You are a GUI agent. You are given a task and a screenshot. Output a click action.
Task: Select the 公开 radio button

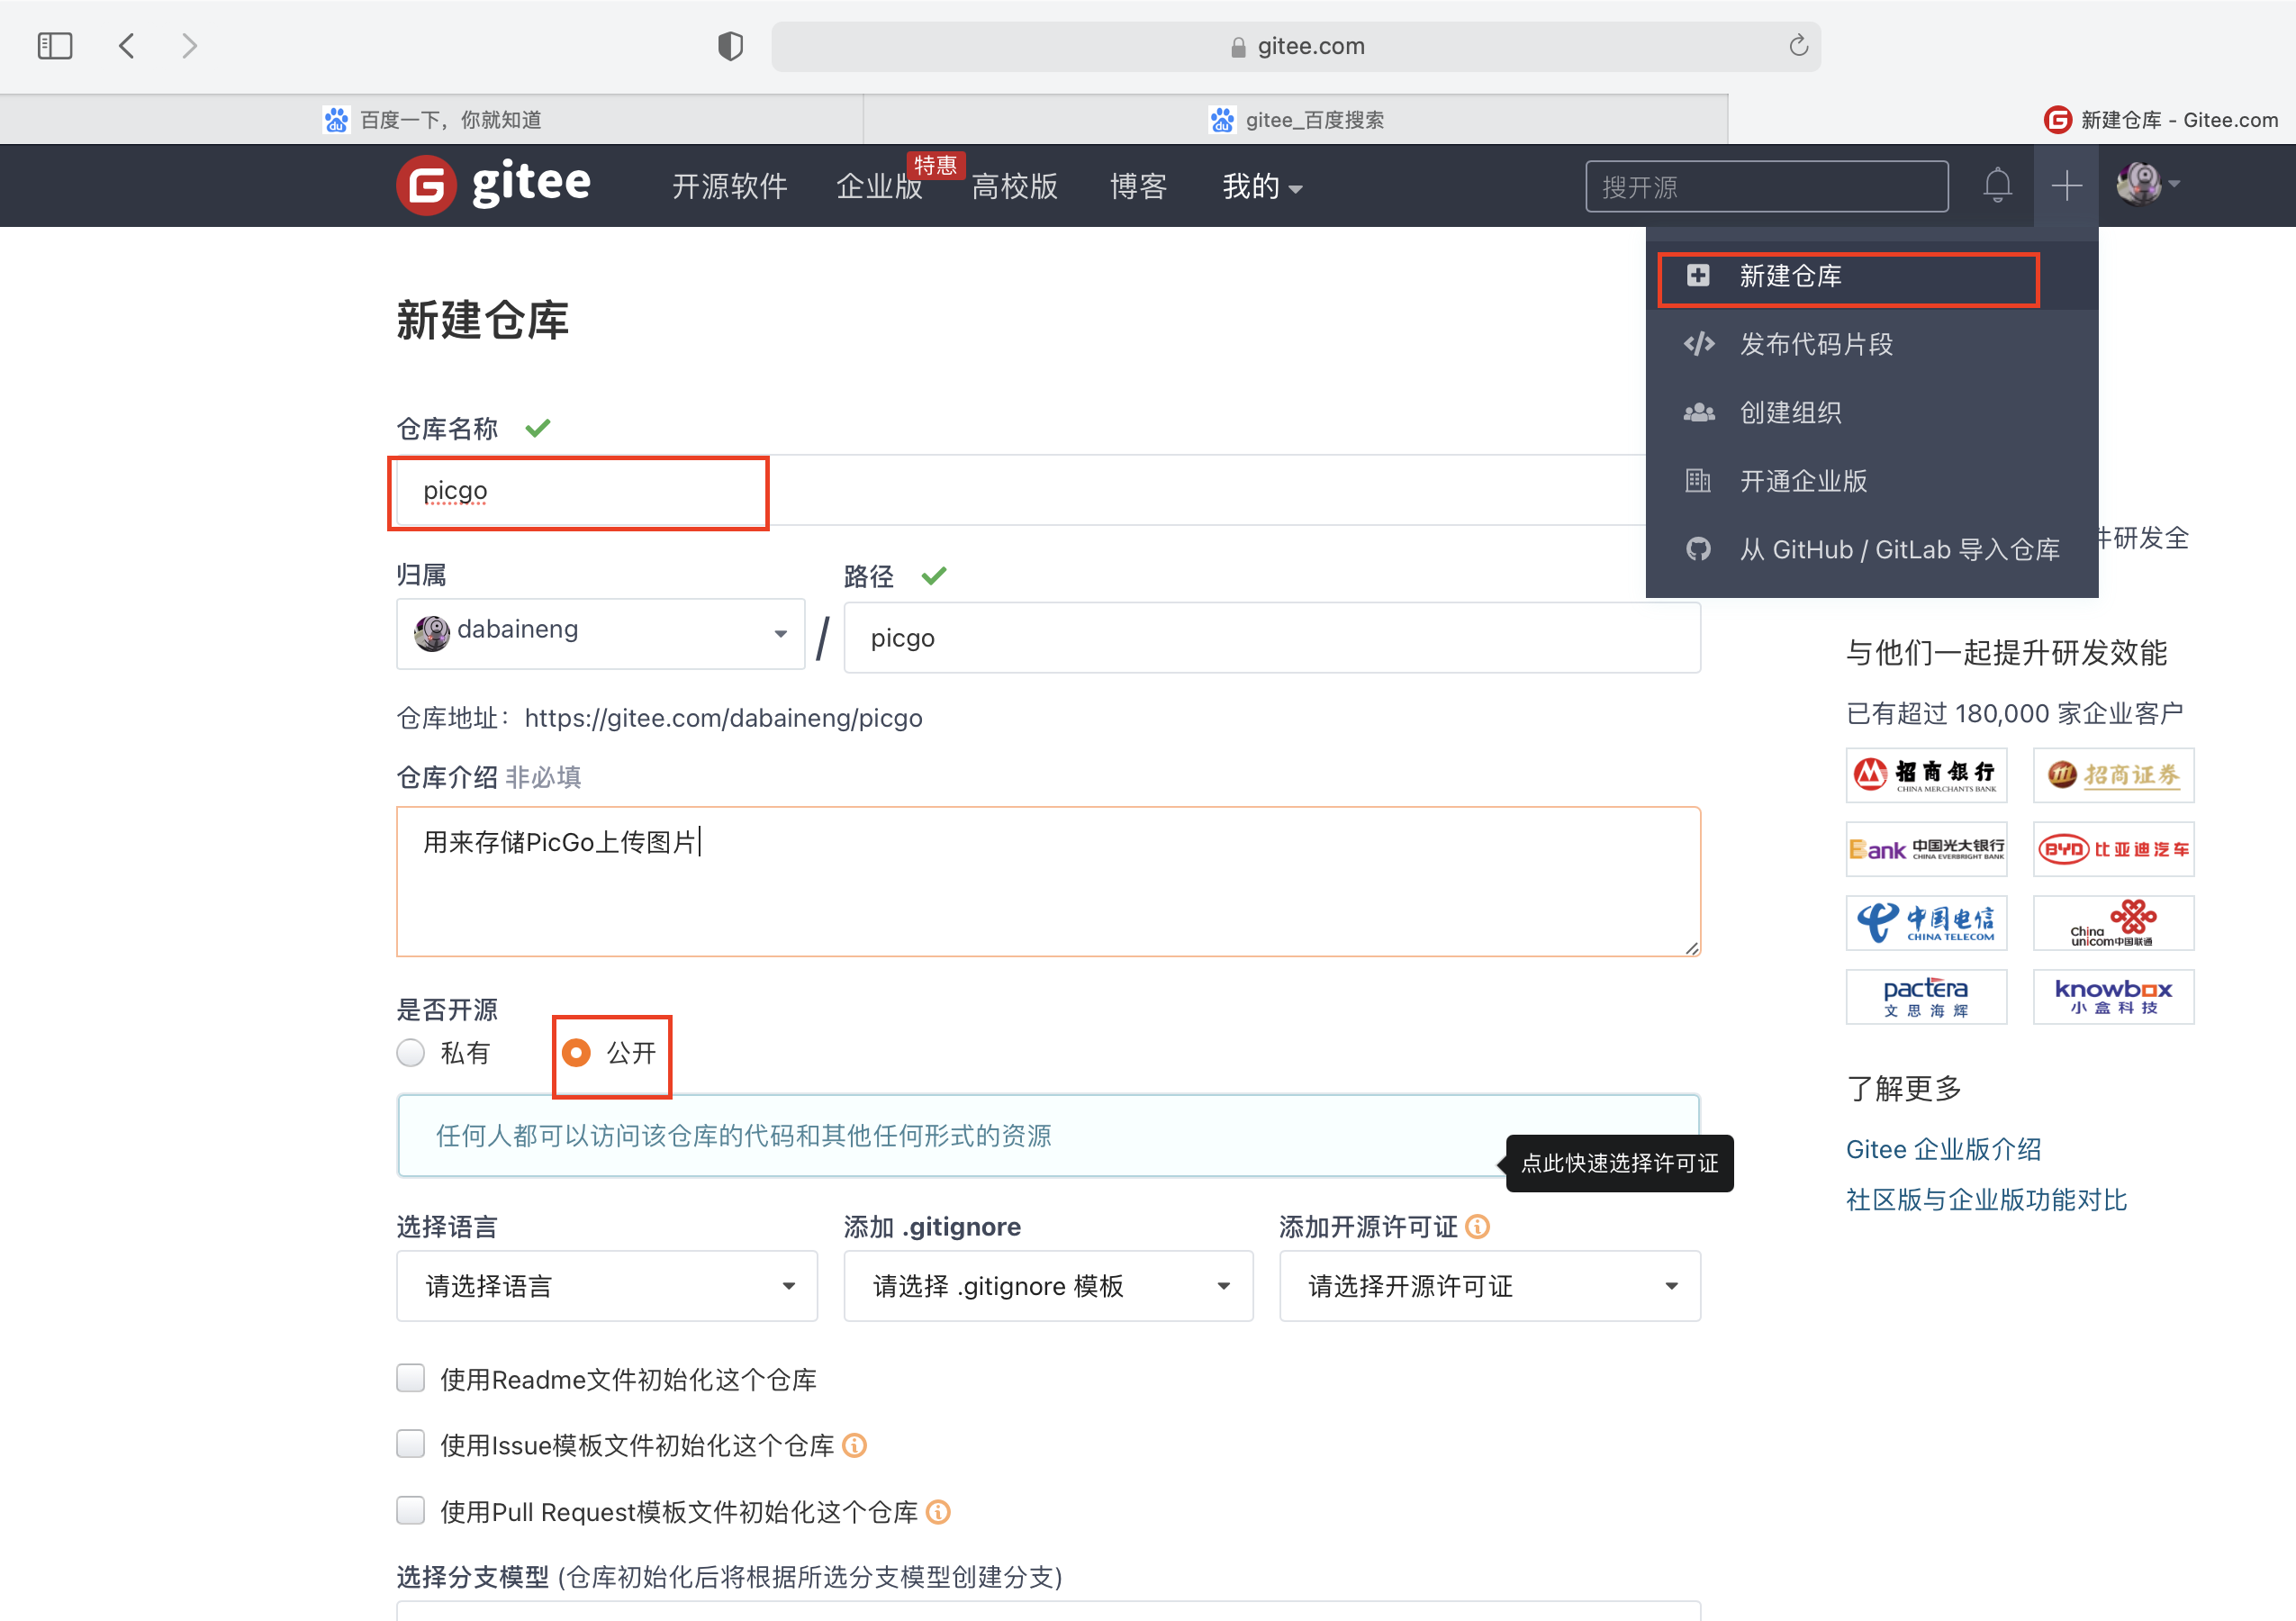(x=576, y=1053)
